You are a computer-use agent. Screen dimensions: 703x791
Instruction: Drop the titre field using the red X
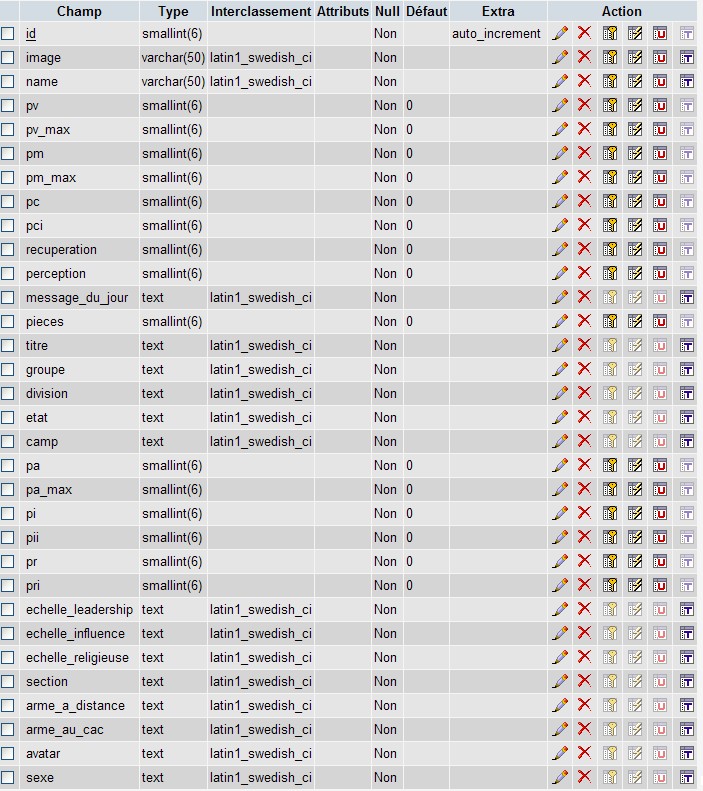point(585,345)
